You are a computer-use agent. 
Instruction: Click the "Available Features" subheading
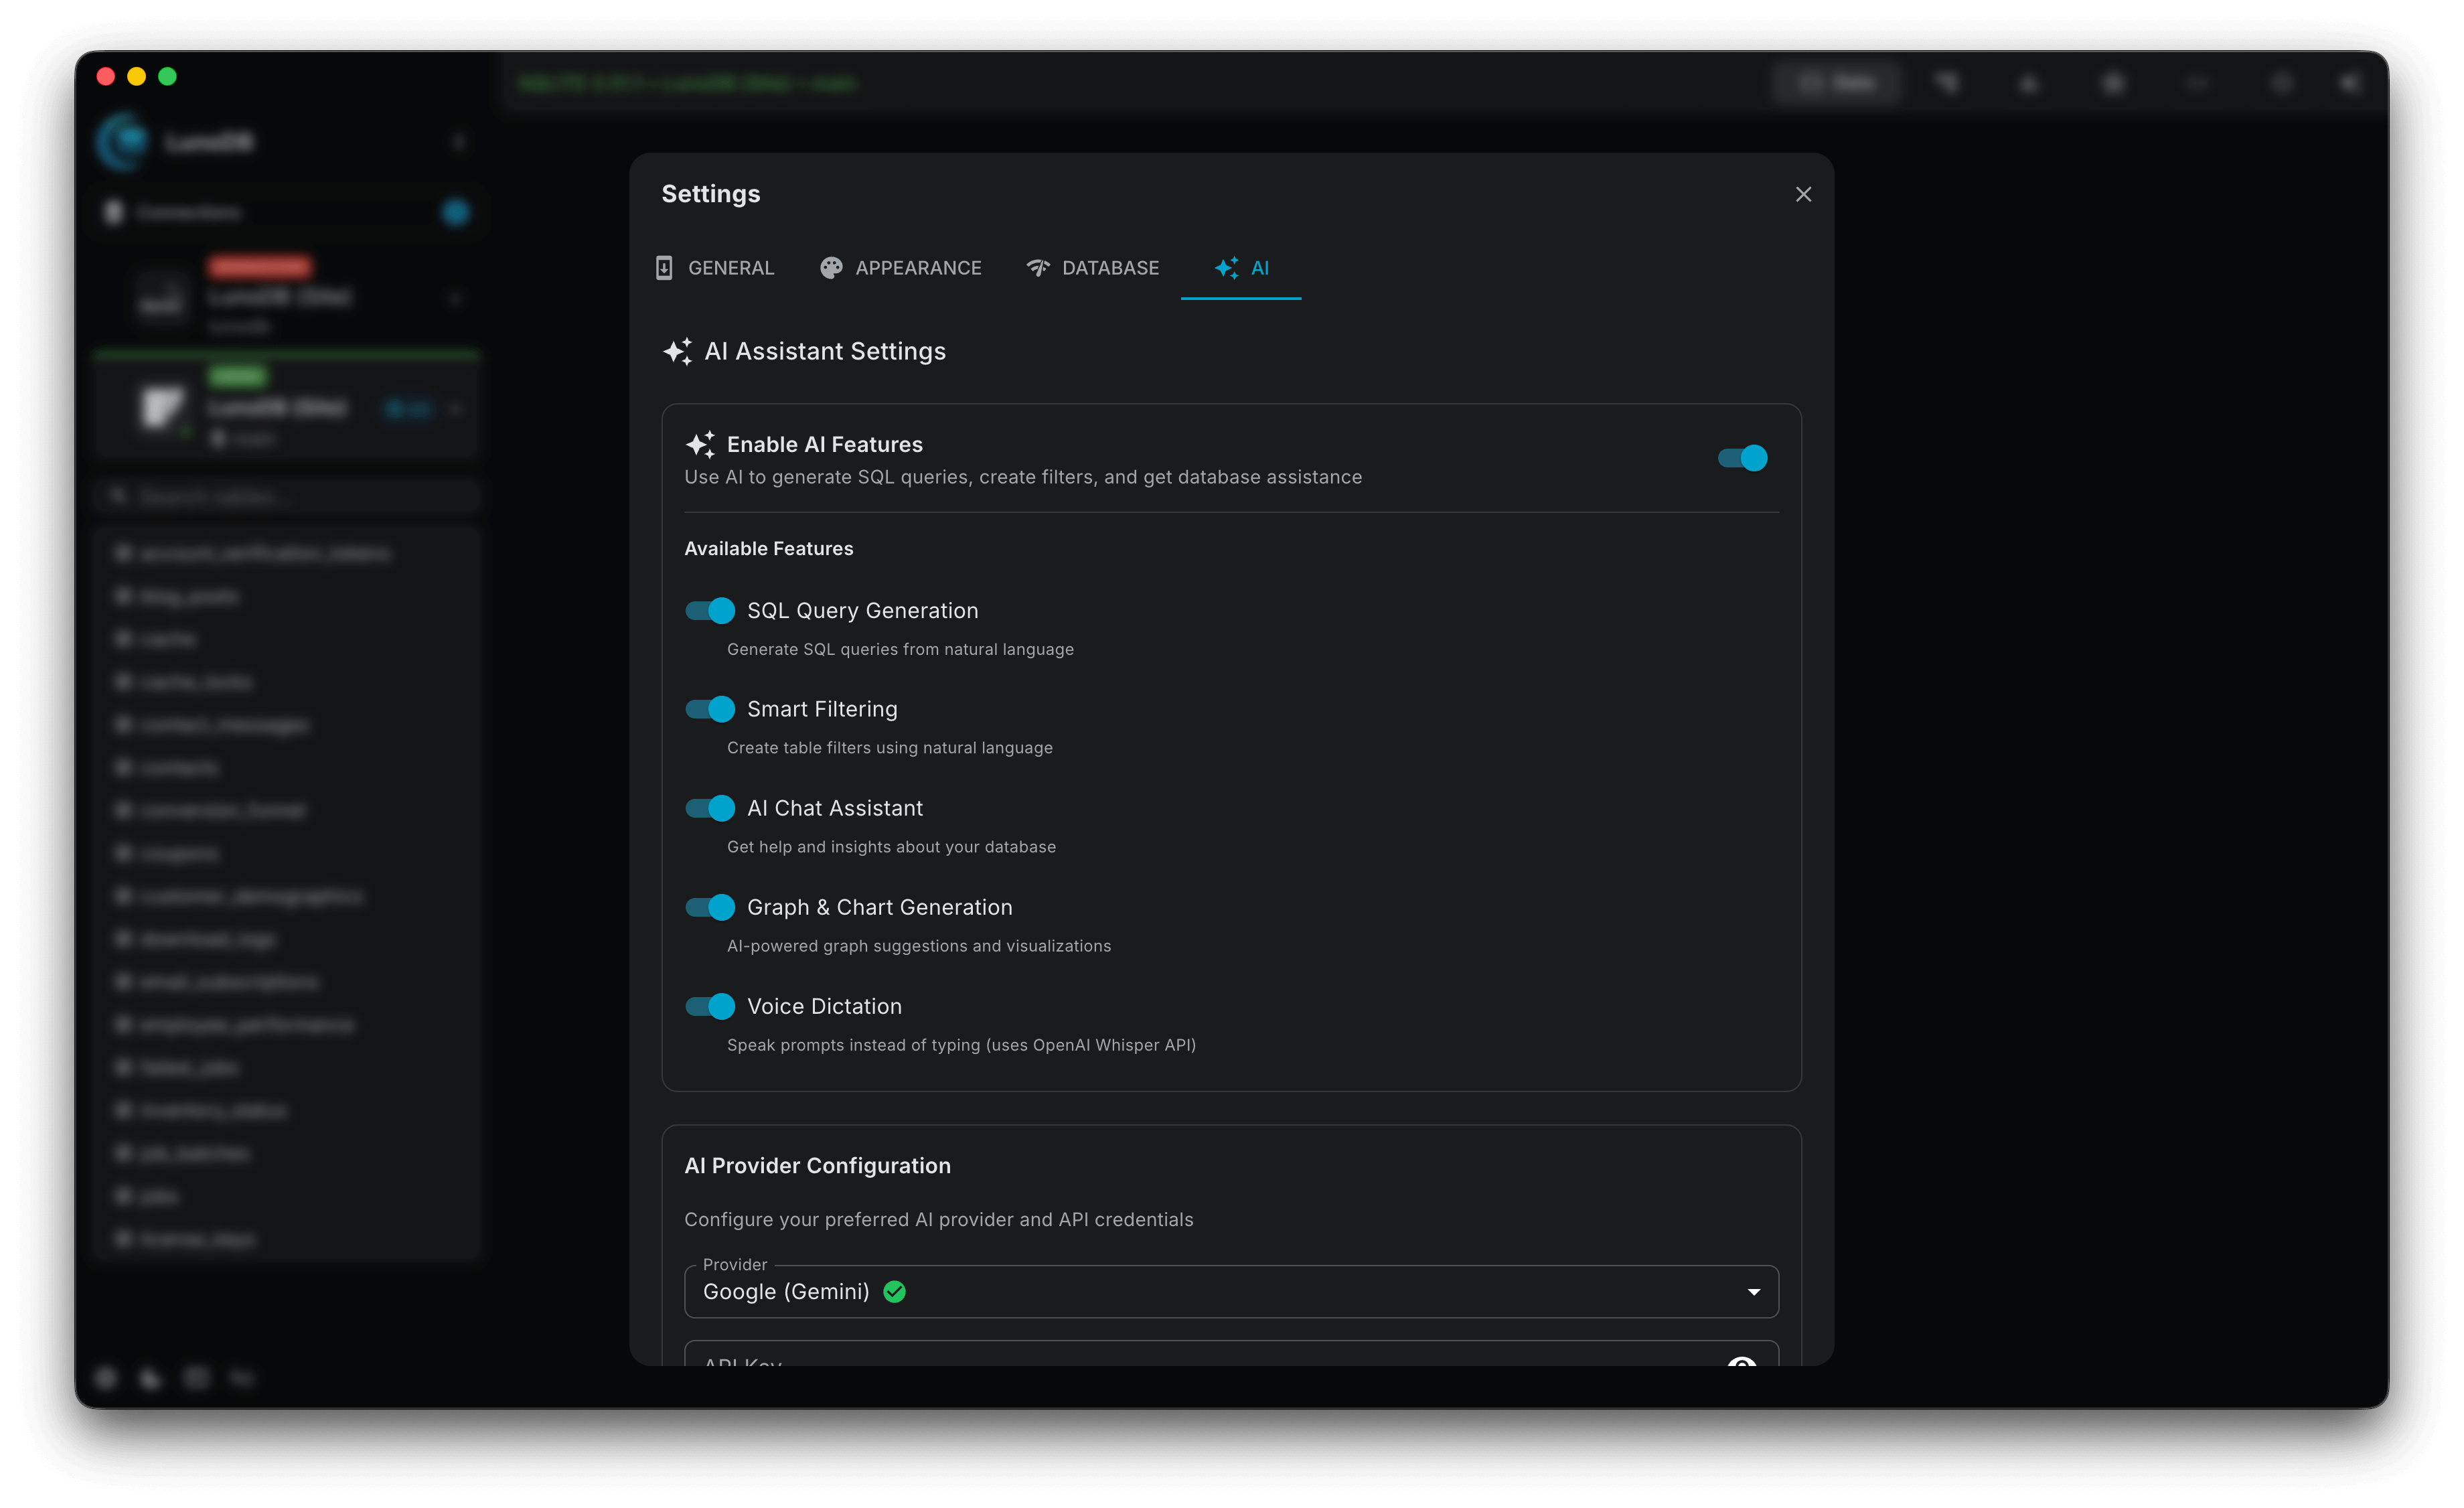click(769, 548)
